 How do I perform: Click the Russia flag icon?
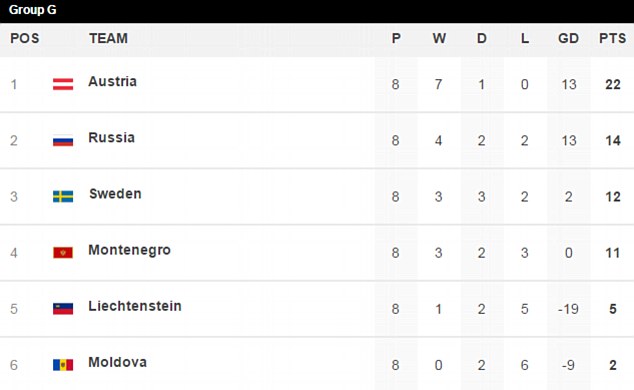pos(63,140)
